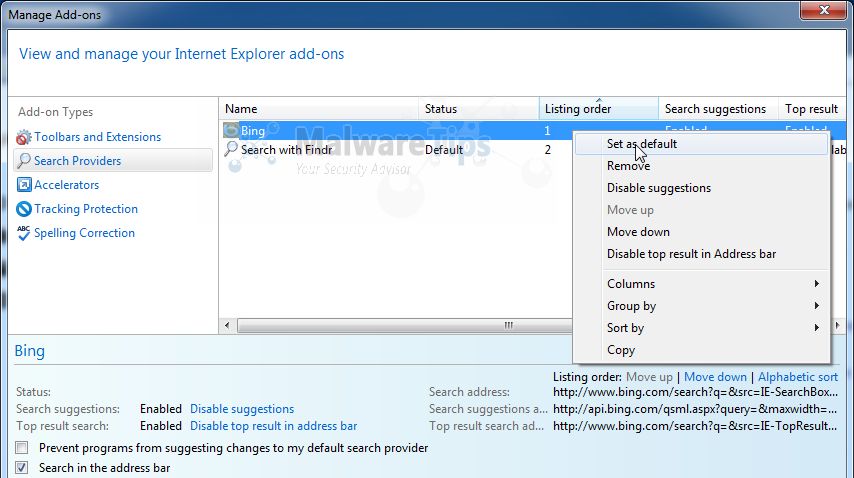
Task: Click the Accelerators icon
Action: click(x=23, y=185)
